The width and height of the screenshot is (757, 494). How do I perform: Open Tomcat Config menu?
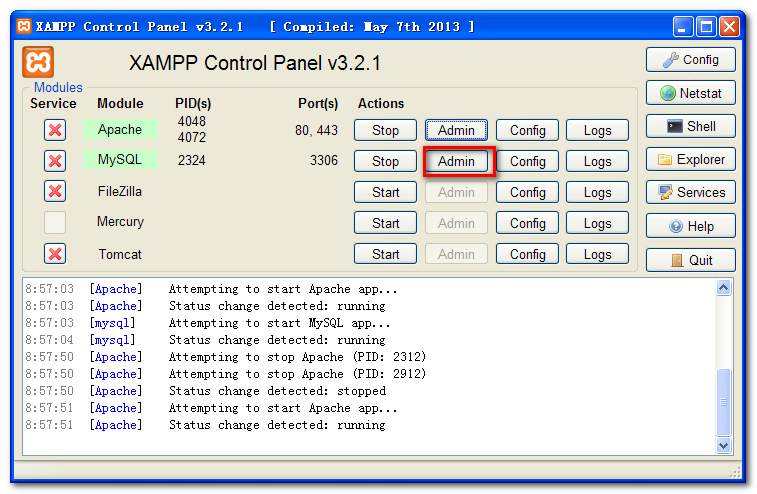(x=527, y=254)
